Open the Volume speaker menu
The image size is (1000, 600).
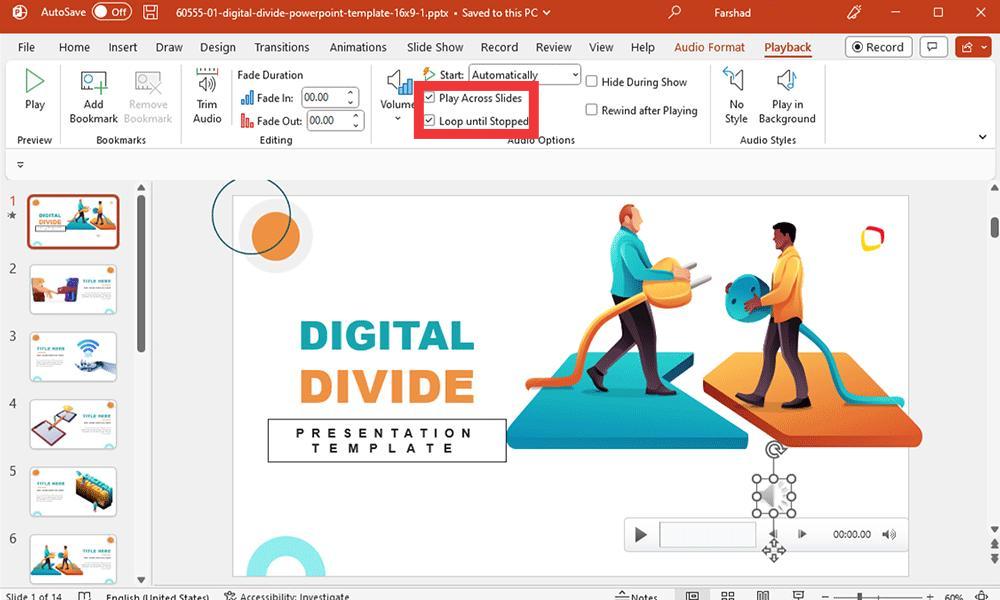point(397,96)
